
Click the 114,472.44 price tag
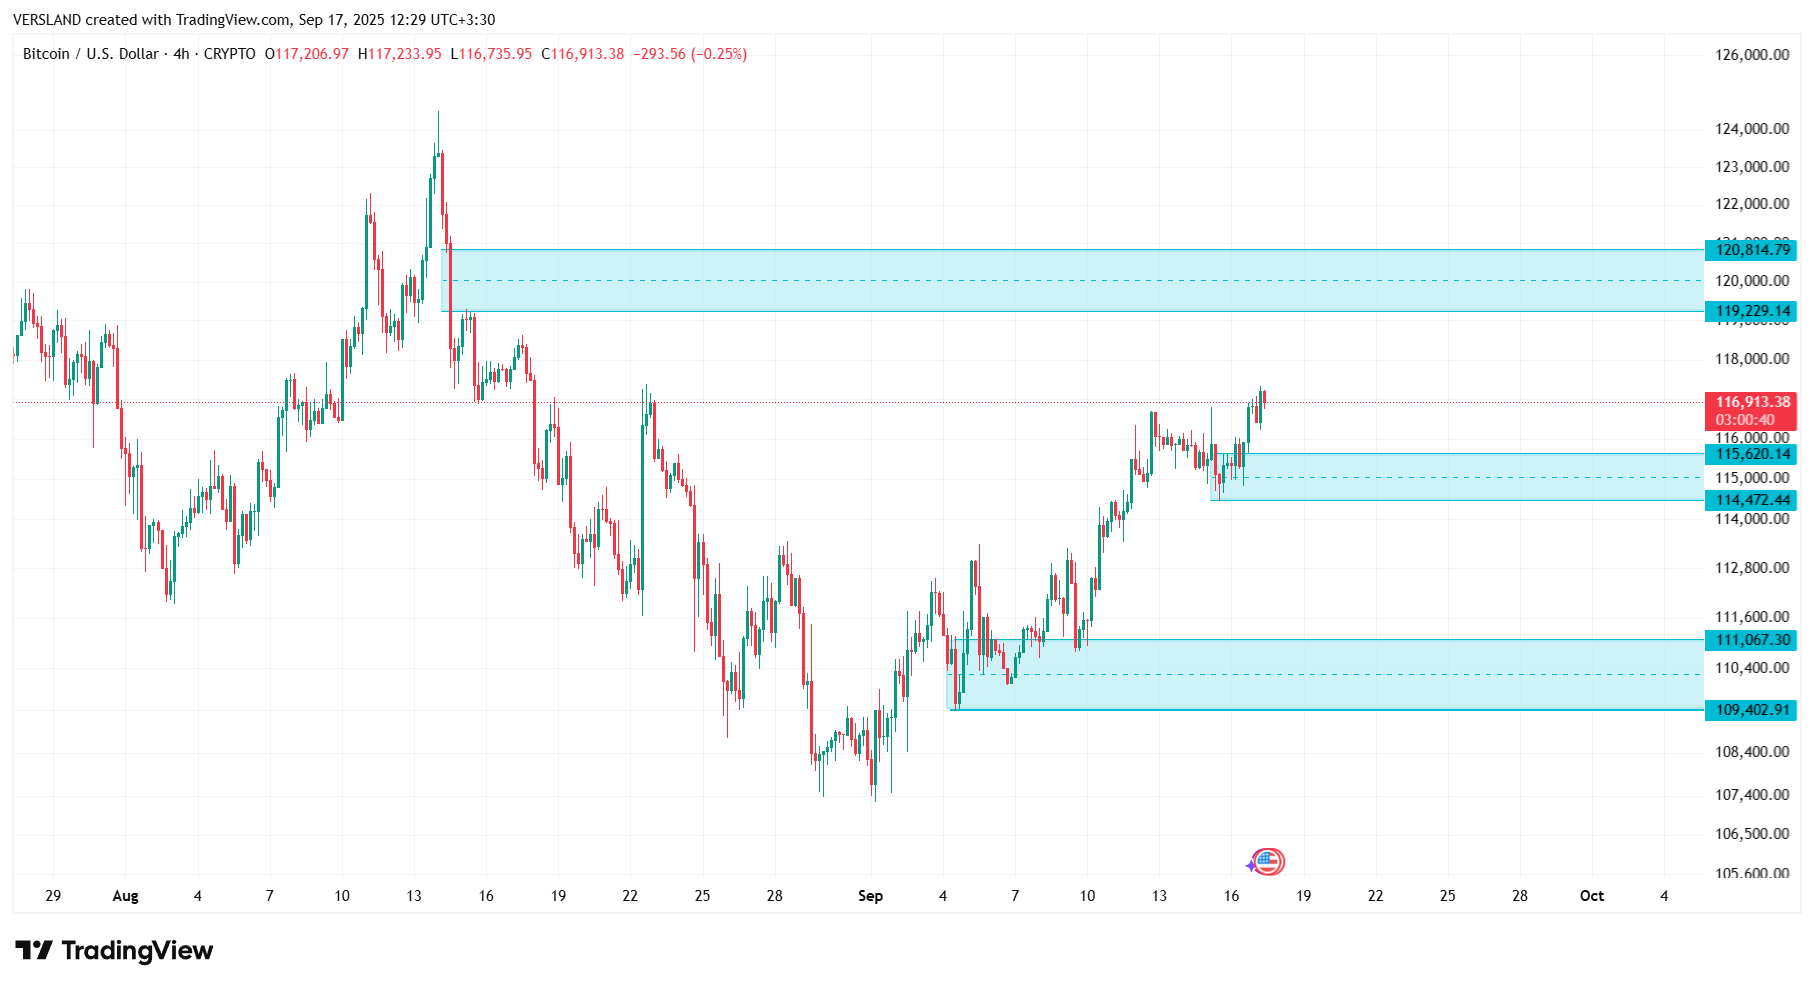1752,500
